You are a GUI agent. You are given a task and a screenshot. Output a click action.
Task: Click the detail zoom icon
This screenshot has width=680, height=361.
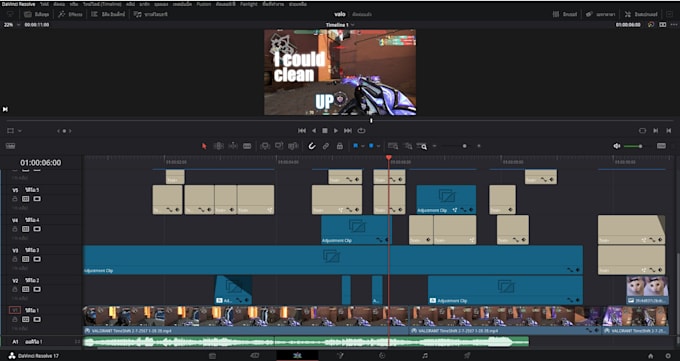tap(408, 146)
